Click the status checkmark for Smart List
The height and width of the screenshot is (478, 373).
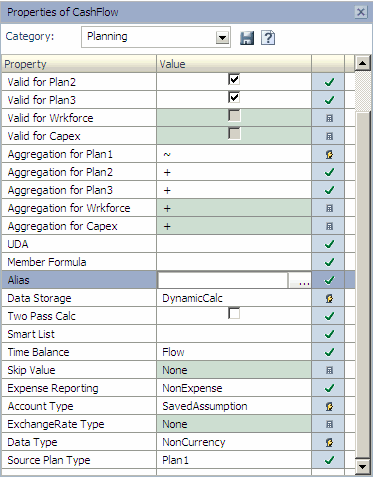point(329,334)
